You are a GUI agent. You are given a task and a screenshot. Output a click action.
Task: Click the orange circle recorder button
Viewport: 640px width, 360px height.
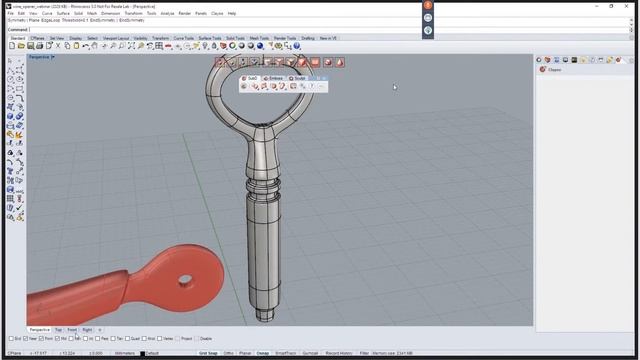[x=428, y=5]
